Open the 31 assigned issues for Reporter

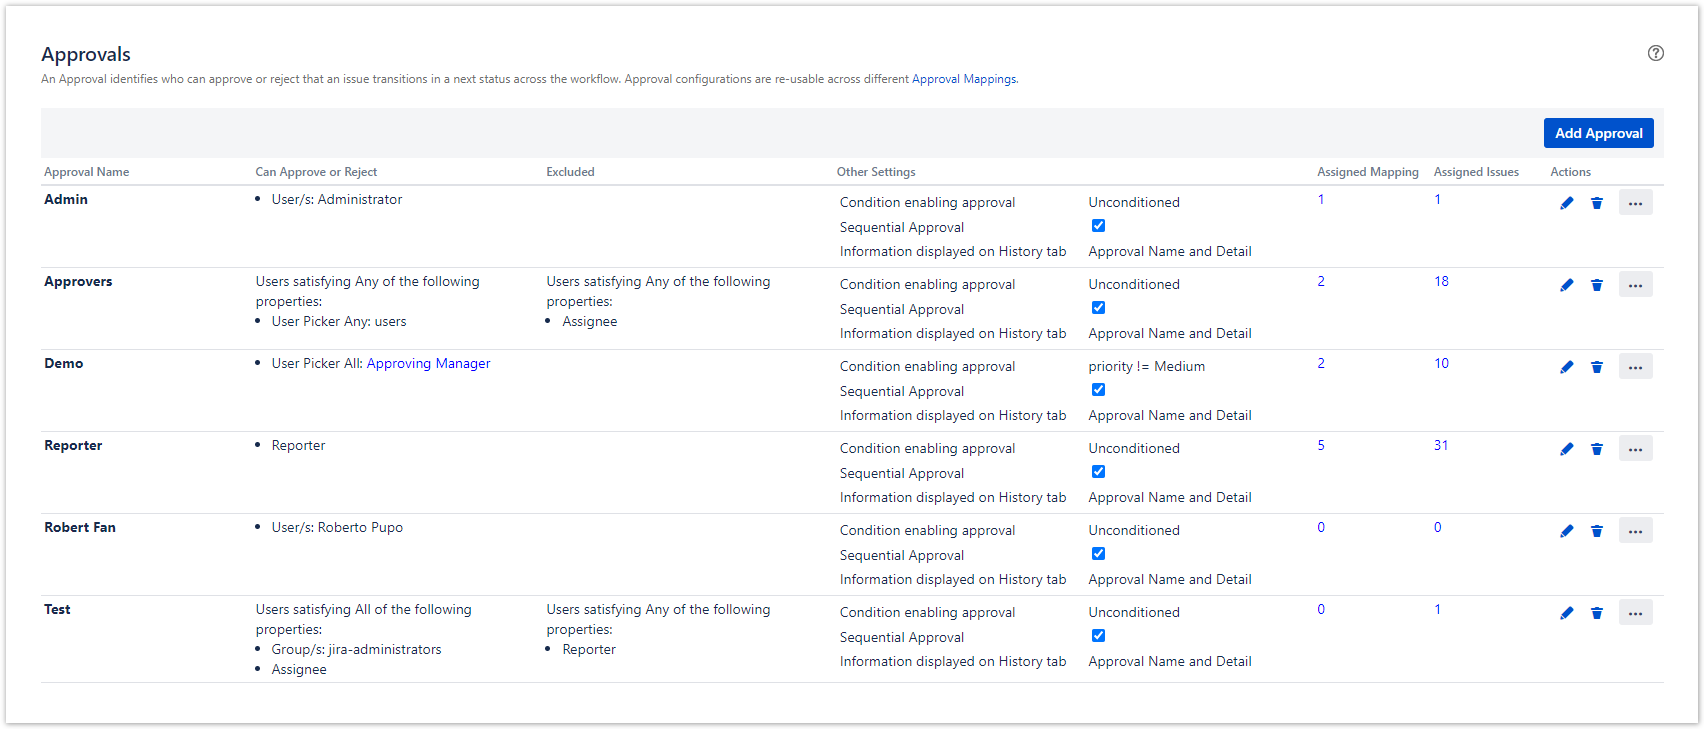click(x=1440, y=446)
